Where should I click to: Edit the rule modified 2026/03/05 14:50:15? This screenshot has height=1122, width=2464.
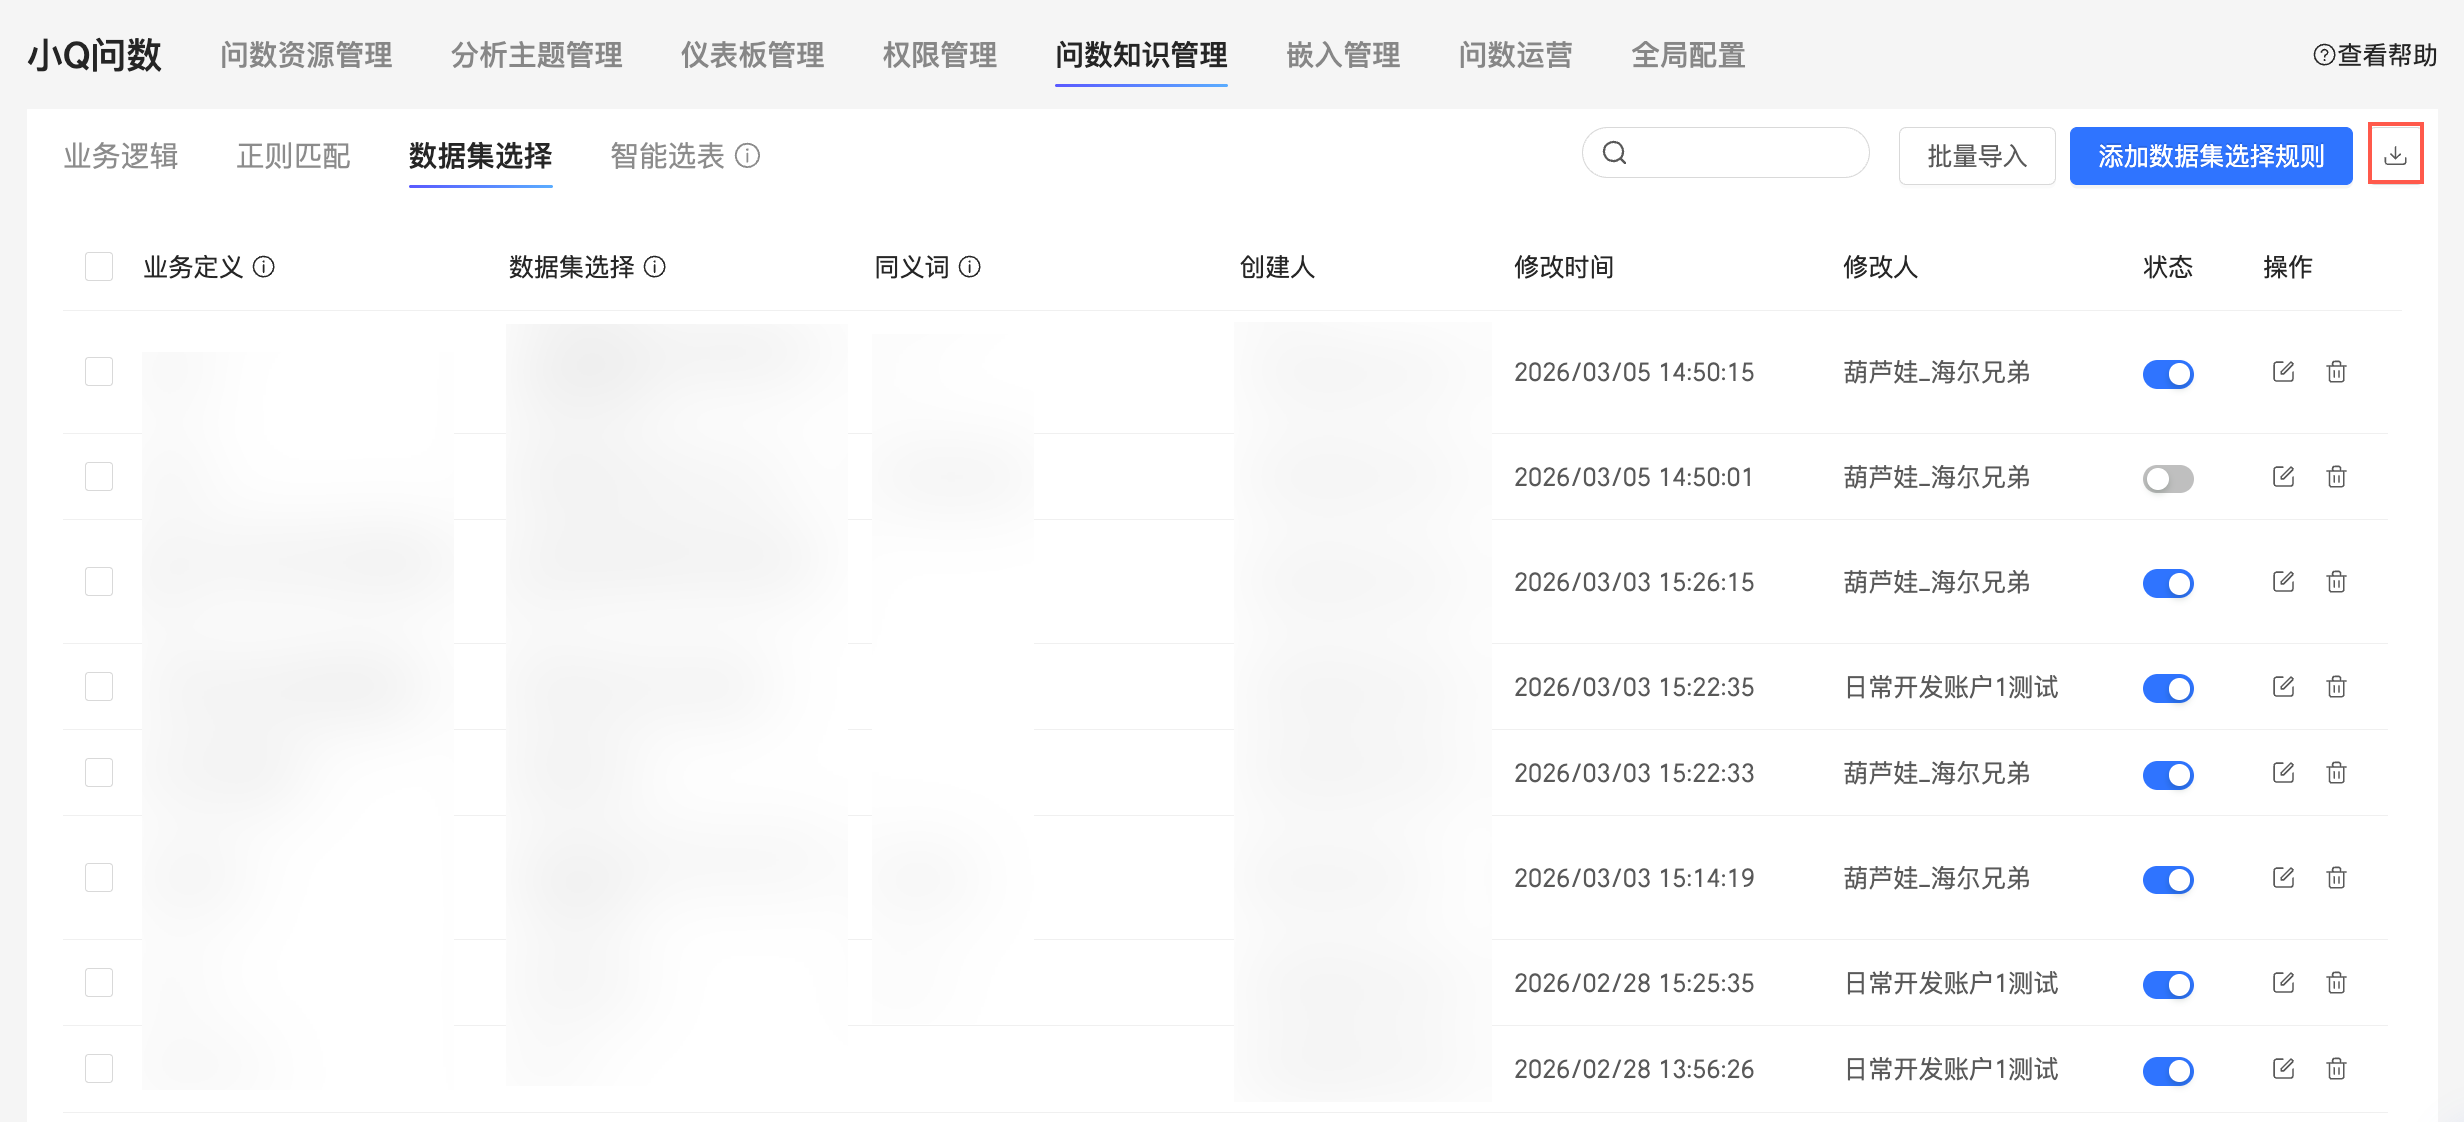pos(2283,372)
